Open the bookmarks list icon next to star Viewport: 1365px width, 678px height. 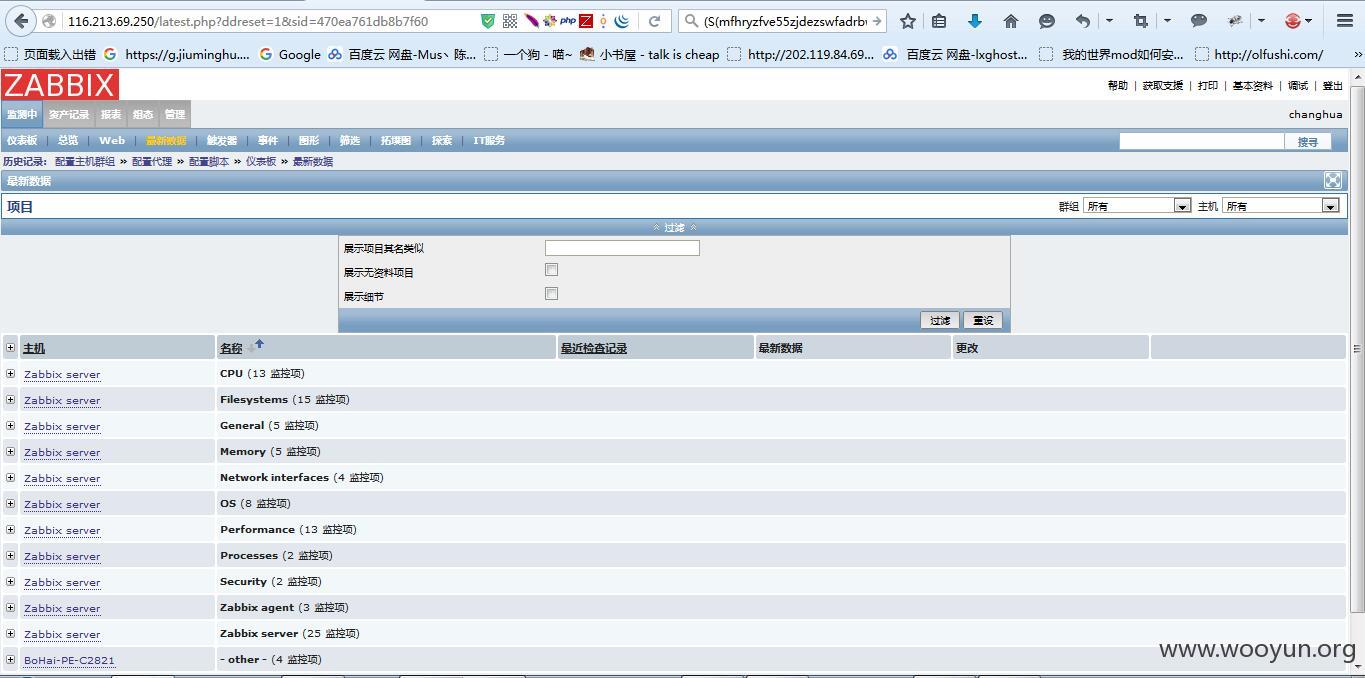939,21
